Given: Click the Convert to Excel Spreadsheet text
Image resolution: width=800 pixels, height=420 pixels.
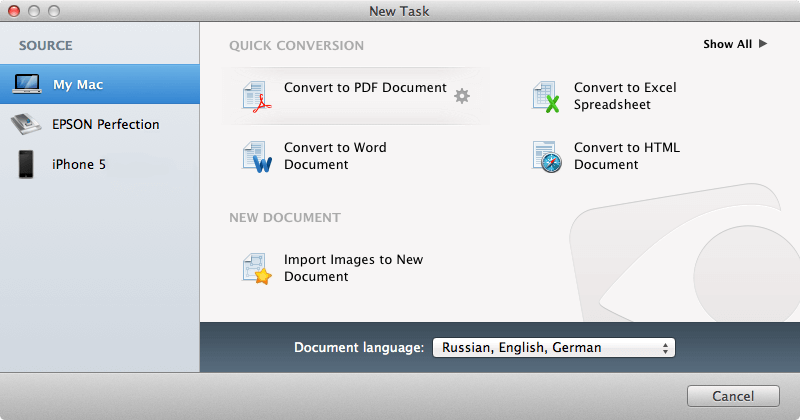Looking at the screenshot, I should [x=625, y=96].
